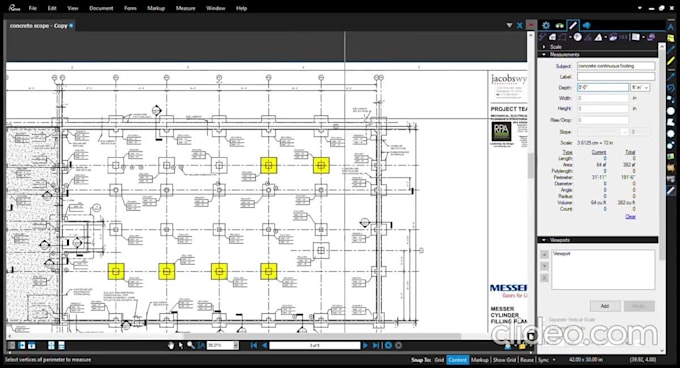This screenshot has height=368, width=680.
Task: Move the selected viewport up
Action: pos(545,254)
